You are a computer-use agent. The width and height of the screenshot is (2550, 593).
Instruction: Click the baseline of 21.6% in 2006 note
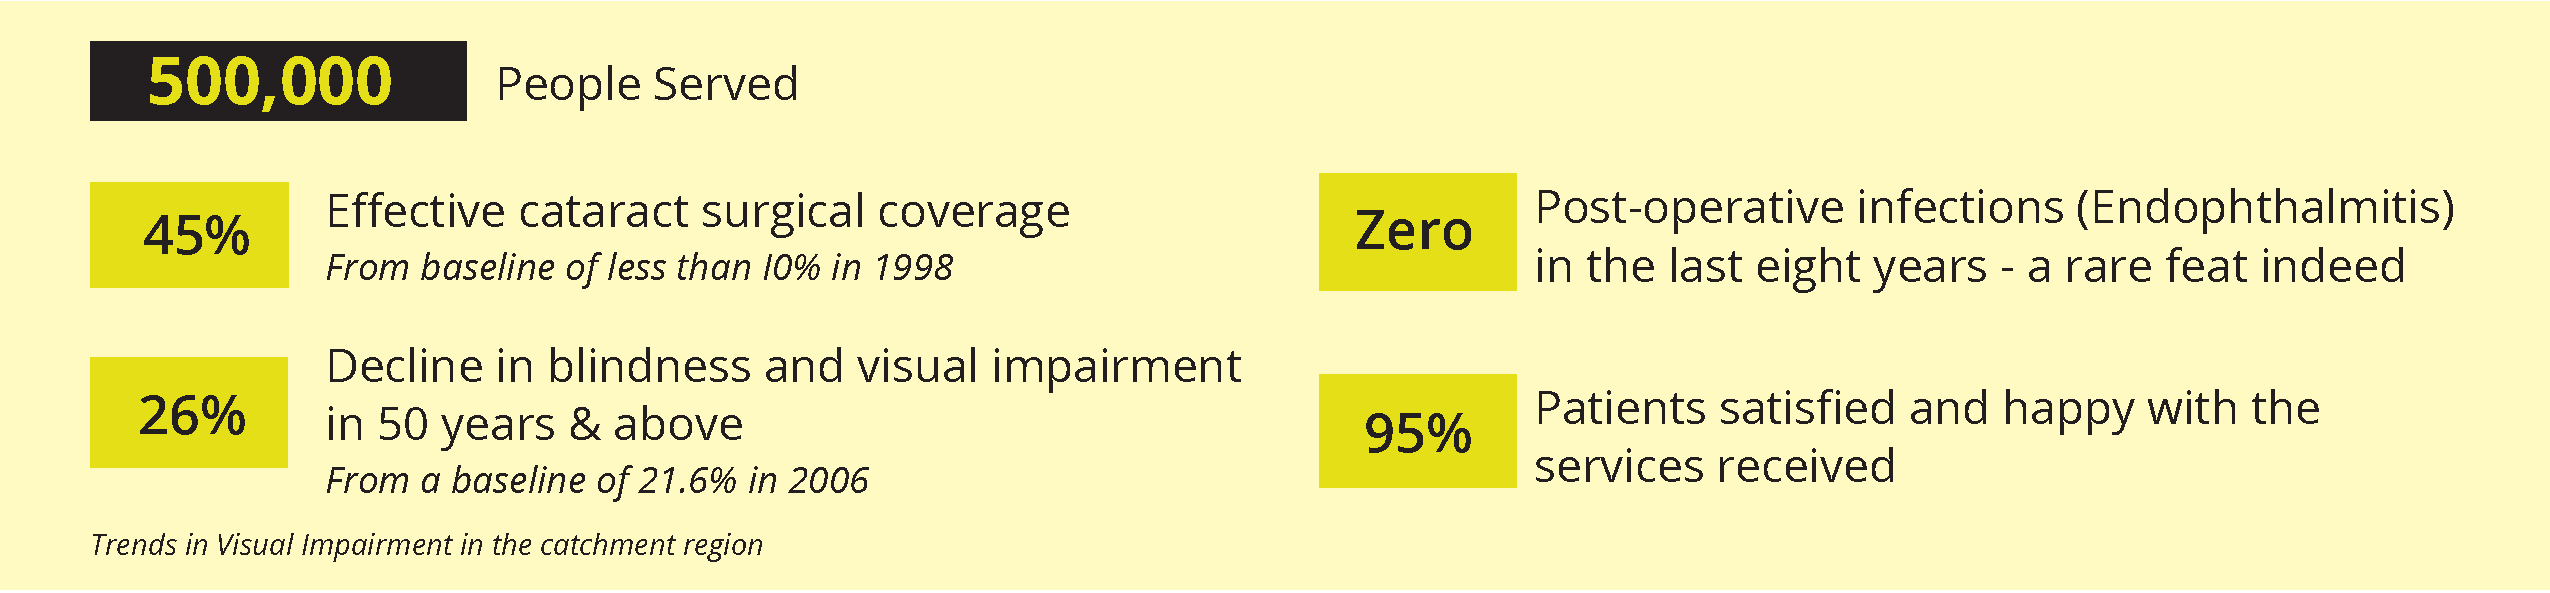coord(598,481)
